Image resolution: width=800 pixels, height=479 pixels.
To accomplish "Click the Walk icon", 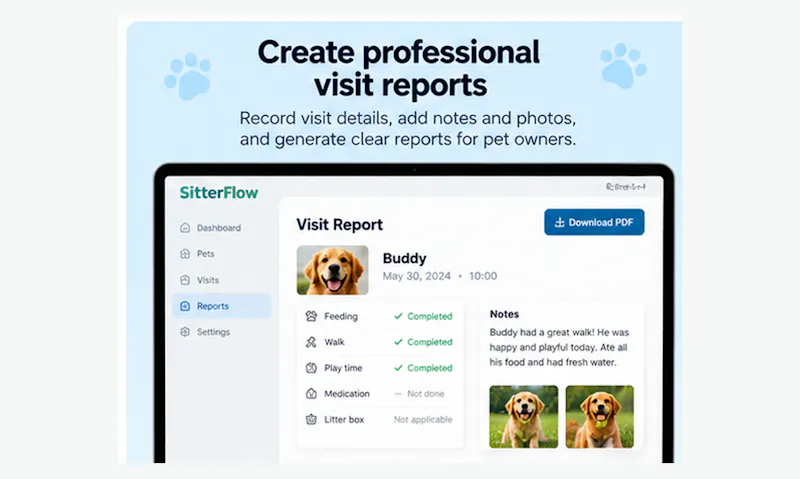I will coord(311,342).
